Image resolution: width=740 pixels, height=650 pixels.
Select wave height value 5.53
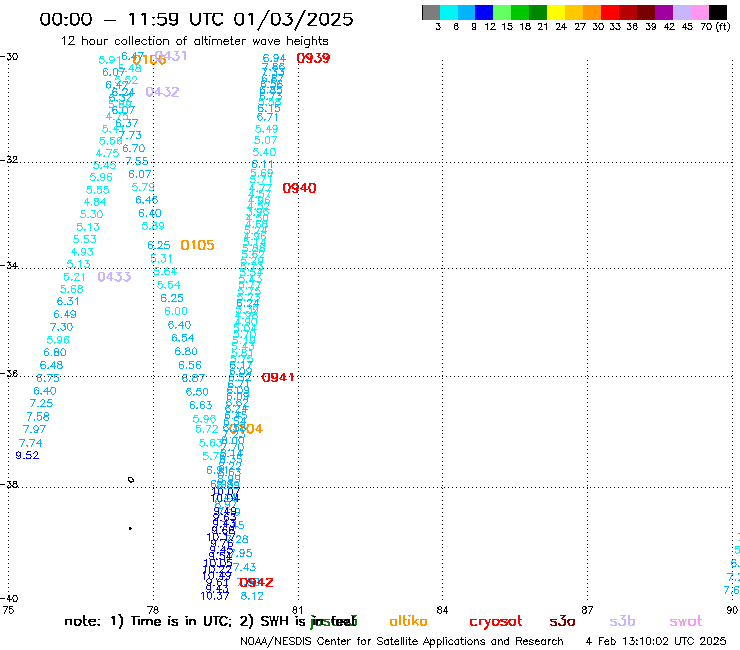coord(84,239)
